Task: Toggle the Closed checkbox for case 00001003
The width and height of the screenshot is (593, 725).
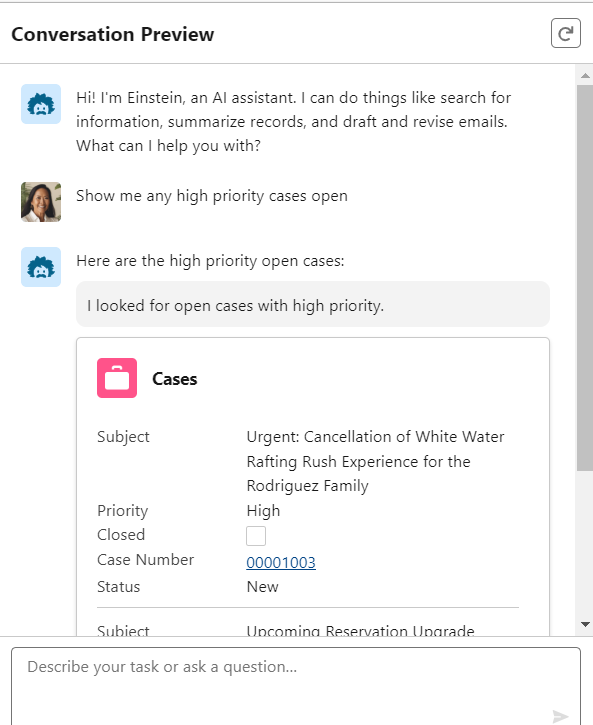Action: click(256, 536)
